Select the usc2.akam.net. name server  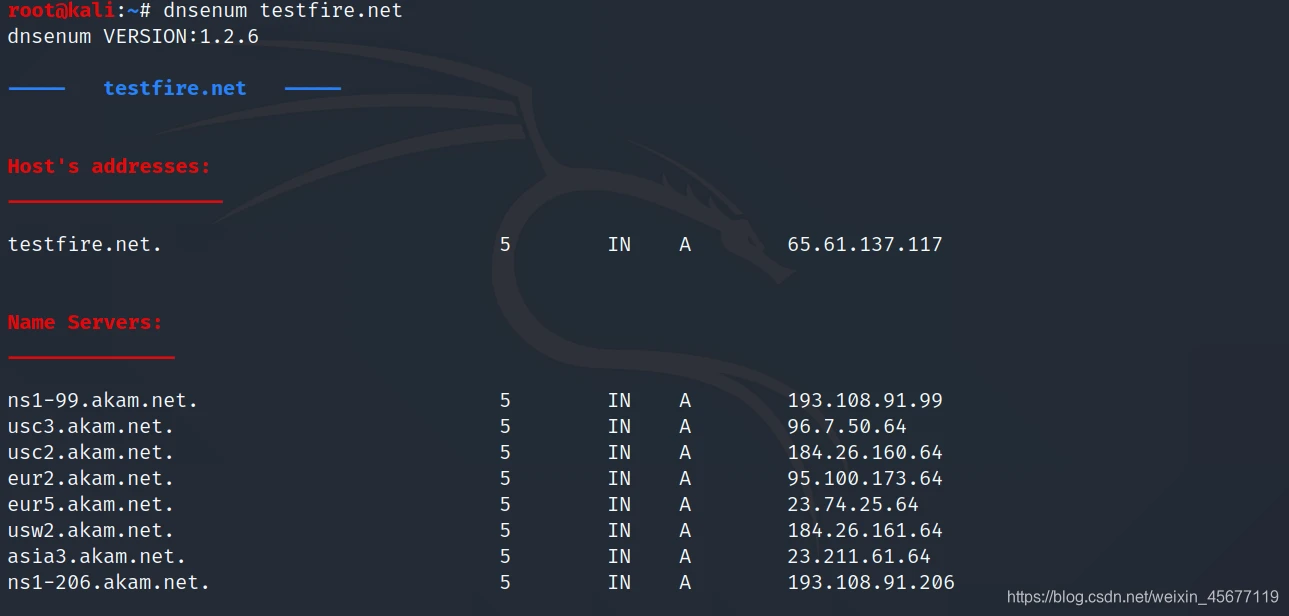point(91,453)
